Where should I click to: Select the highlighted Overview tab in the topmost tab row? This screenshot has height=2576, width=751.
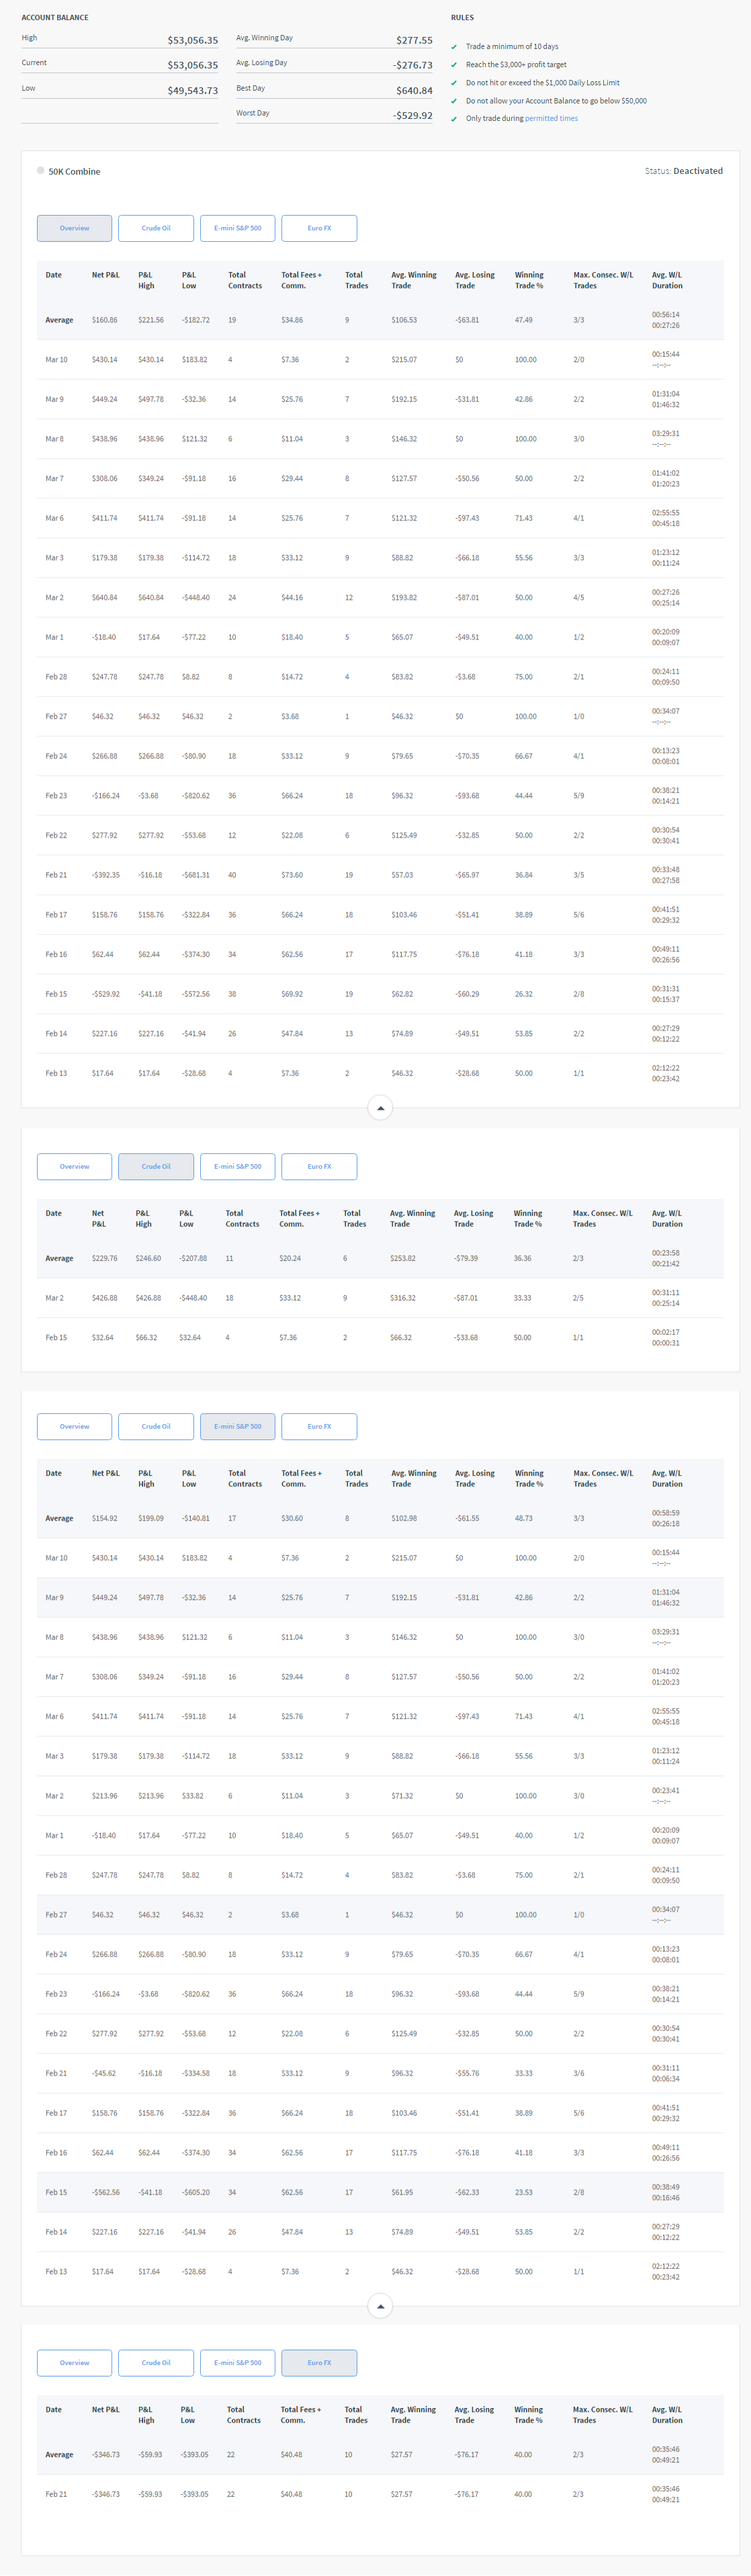click(x=74, y=228)
